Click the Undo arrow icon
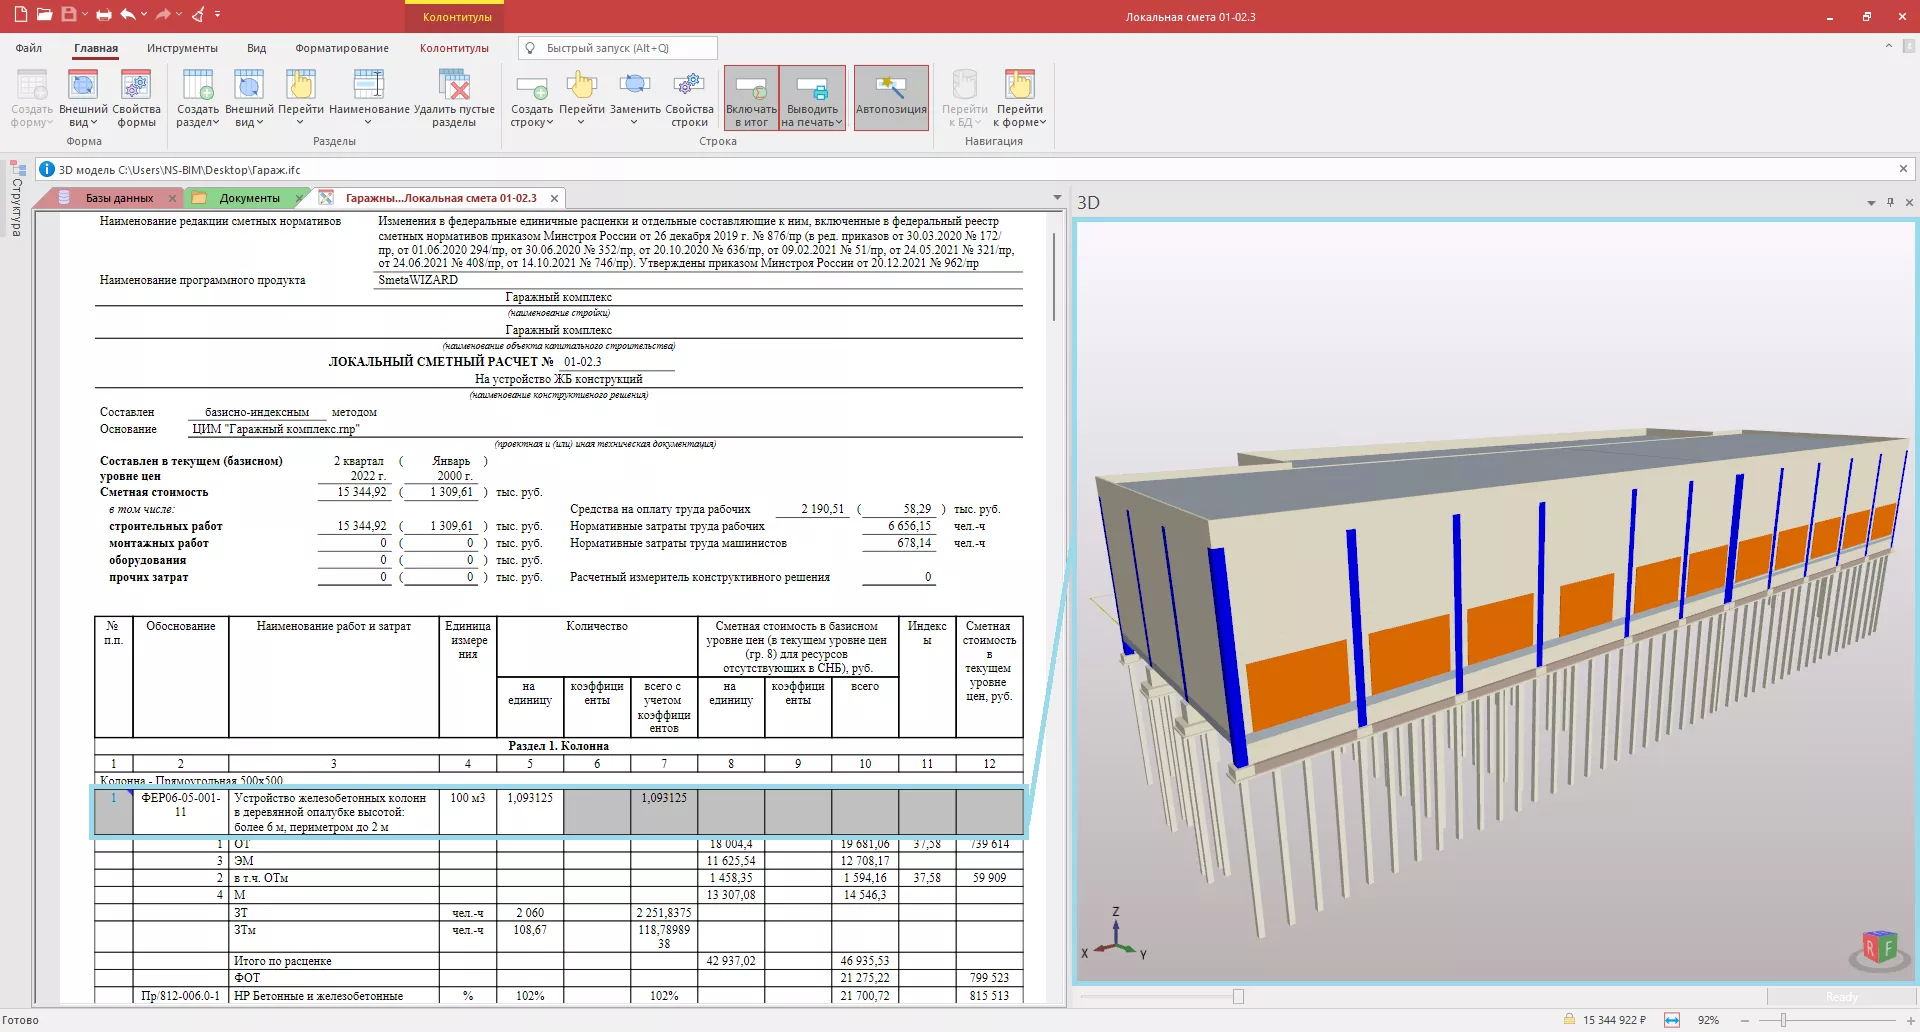The image size is (1920, 1032). (128, 15)
